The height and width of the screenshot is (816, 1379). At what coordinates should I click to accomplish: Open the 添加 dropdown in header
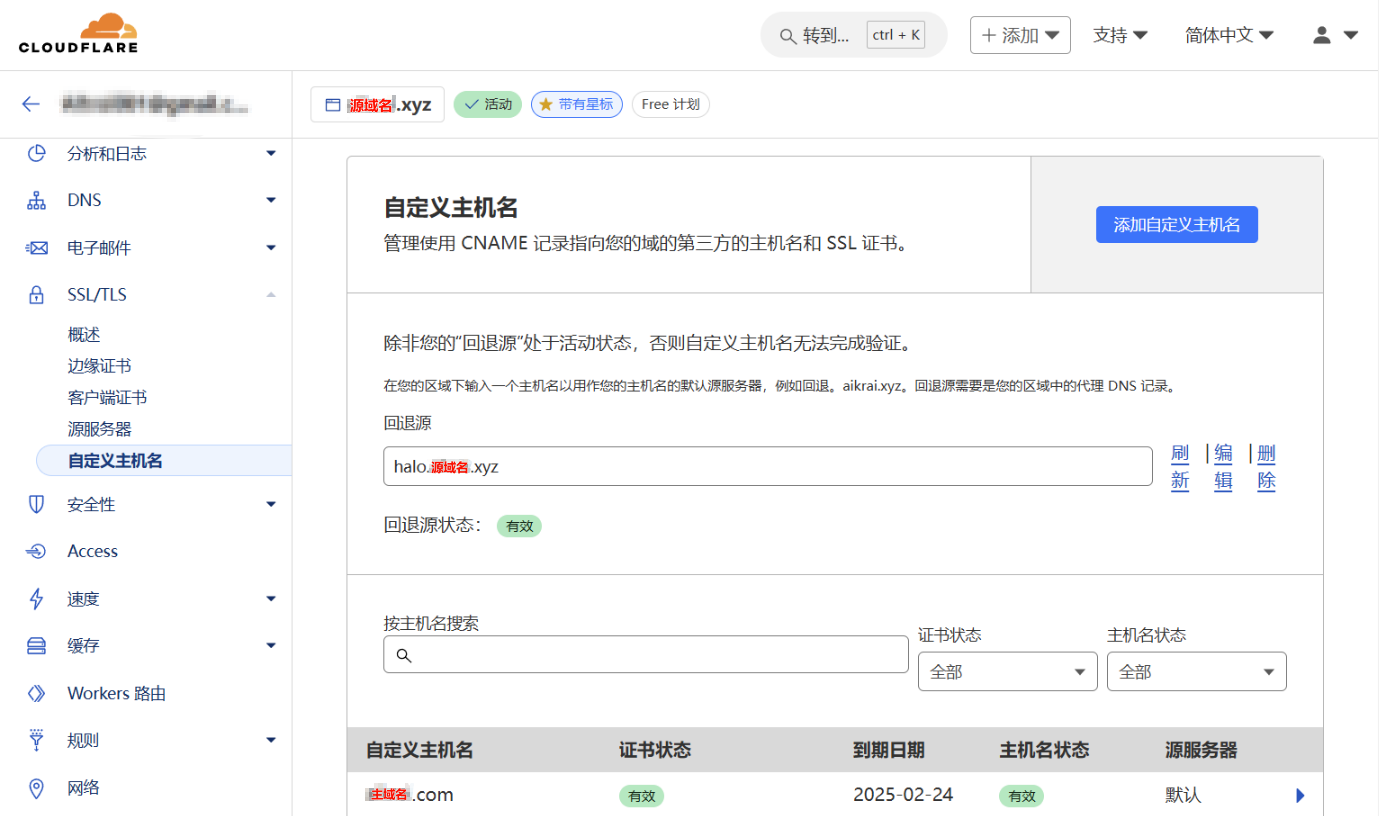tap(1020, 35)
